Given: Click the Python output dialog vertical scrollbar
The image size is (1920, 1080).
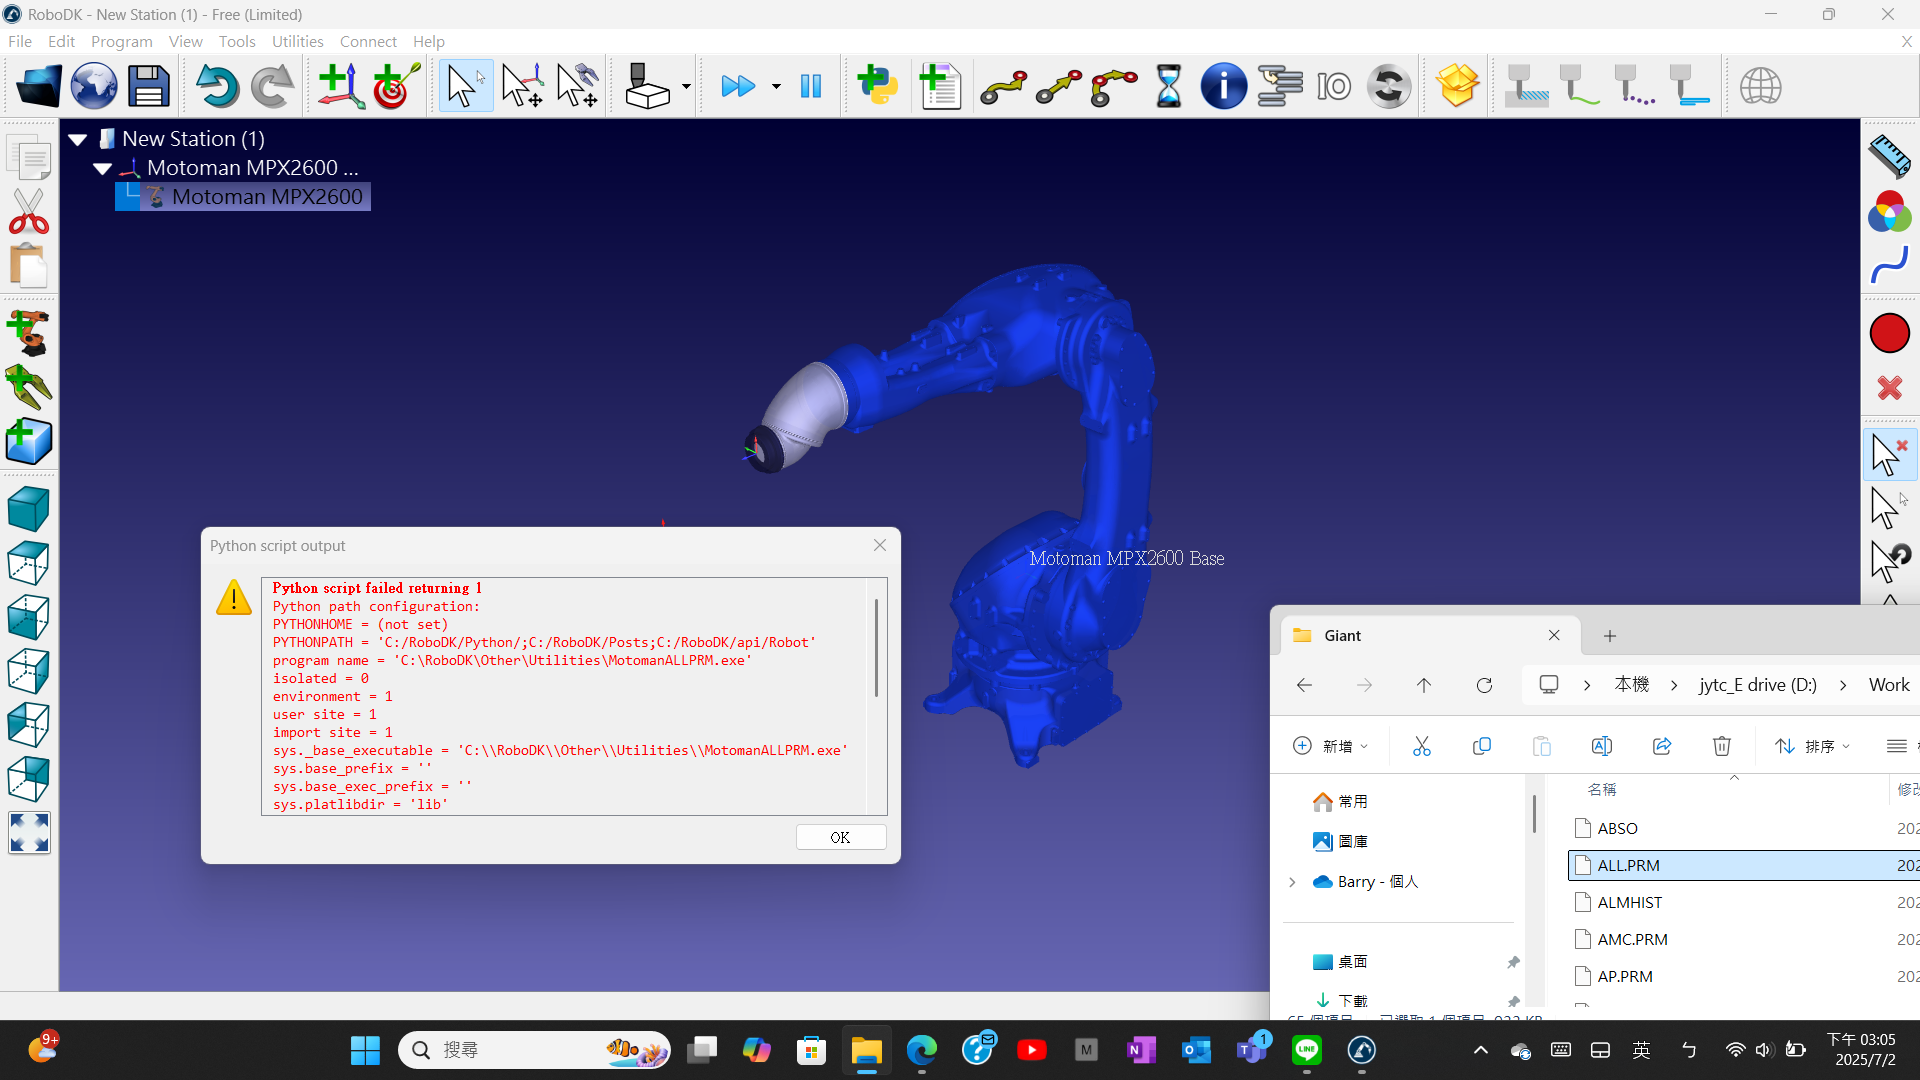Looking at the screenshot, I should click(876, 648).
